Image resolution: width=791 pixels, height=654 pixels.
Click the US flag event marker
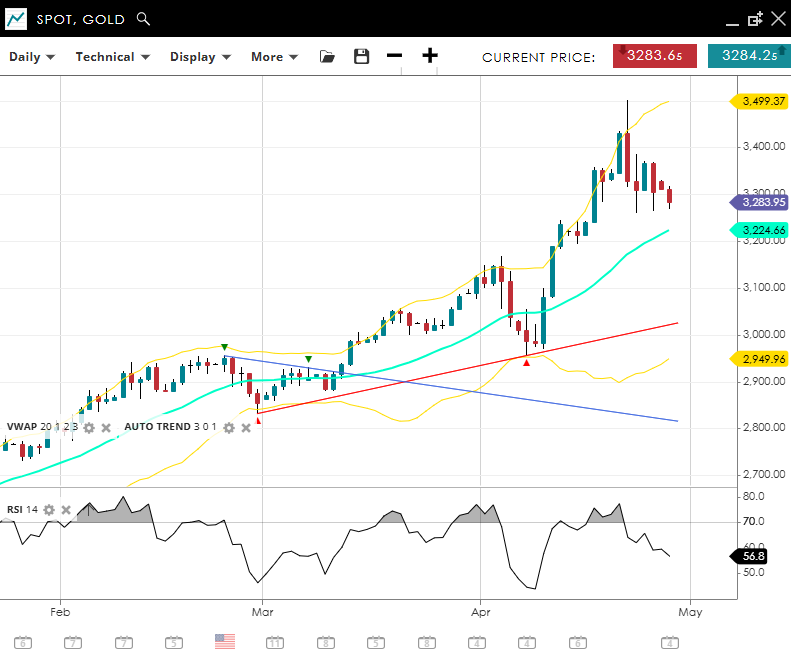coord(225,641)
